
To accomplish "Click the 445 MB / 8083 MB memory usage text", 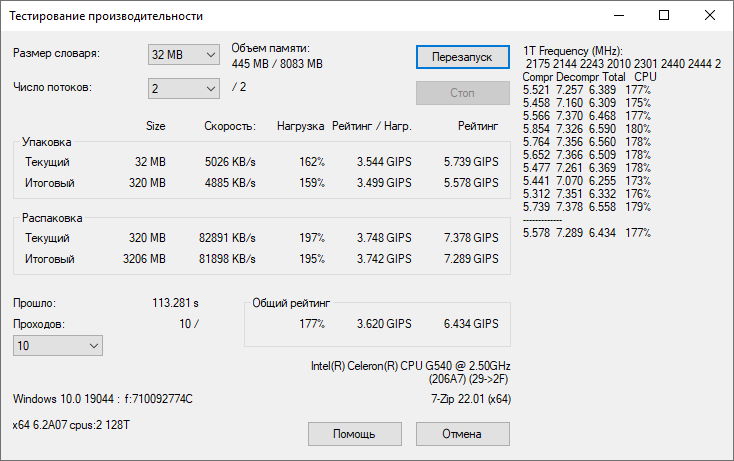I will [277, 63].
